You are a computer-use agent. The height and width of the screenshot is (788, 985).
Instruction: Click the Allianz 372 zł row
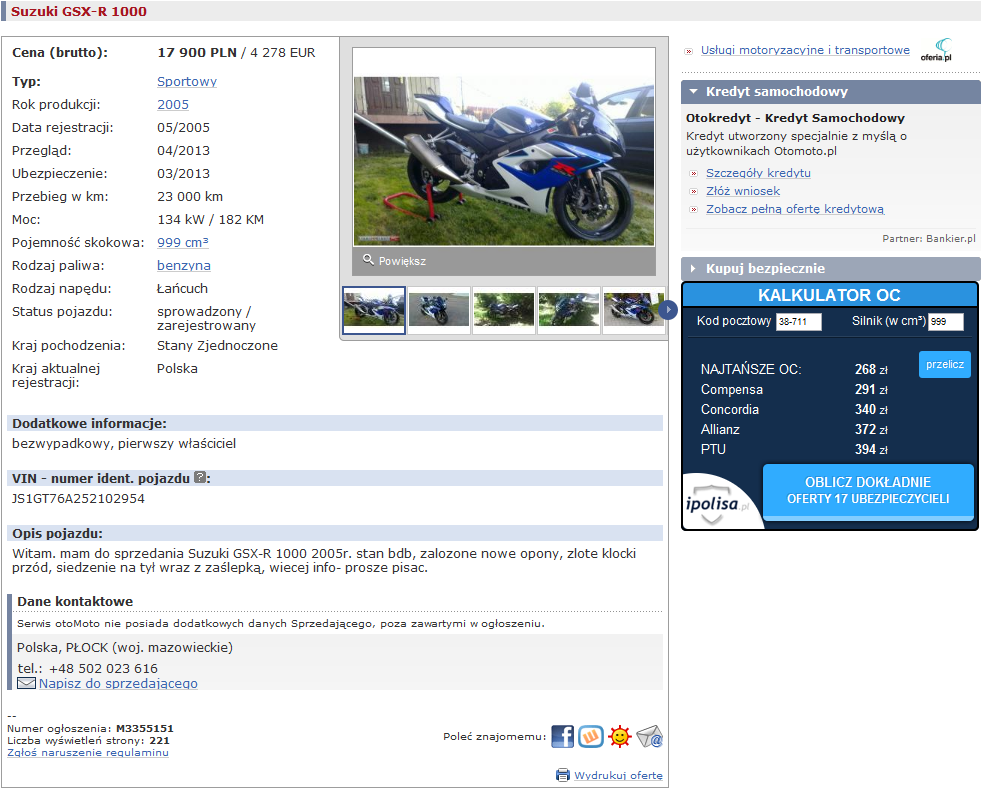(794, 430)
